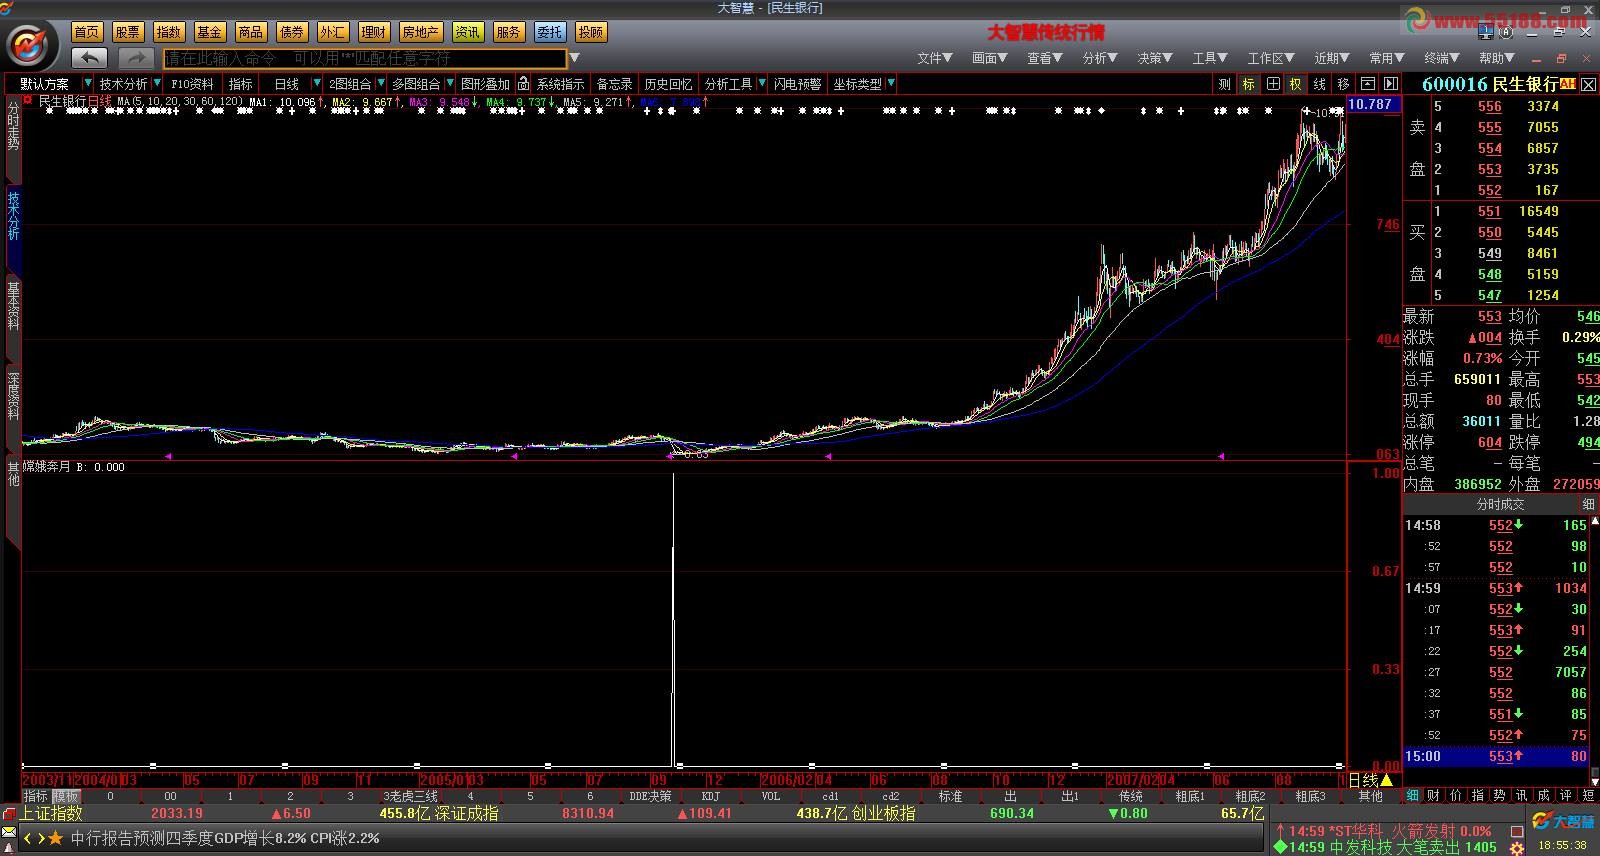
Task: Click the command input field
Action: pos(365,59)
